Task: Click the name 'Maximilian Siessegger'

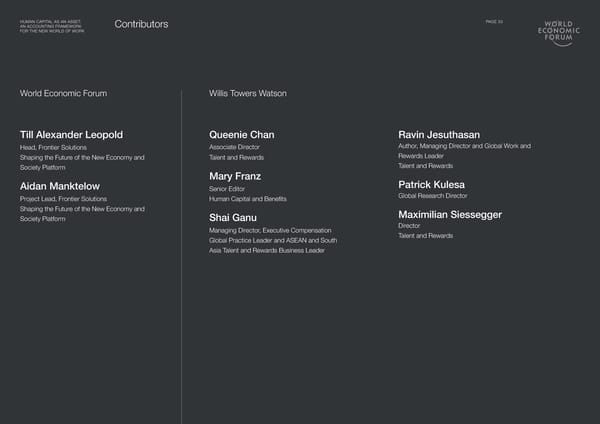Action: point(450,215)
